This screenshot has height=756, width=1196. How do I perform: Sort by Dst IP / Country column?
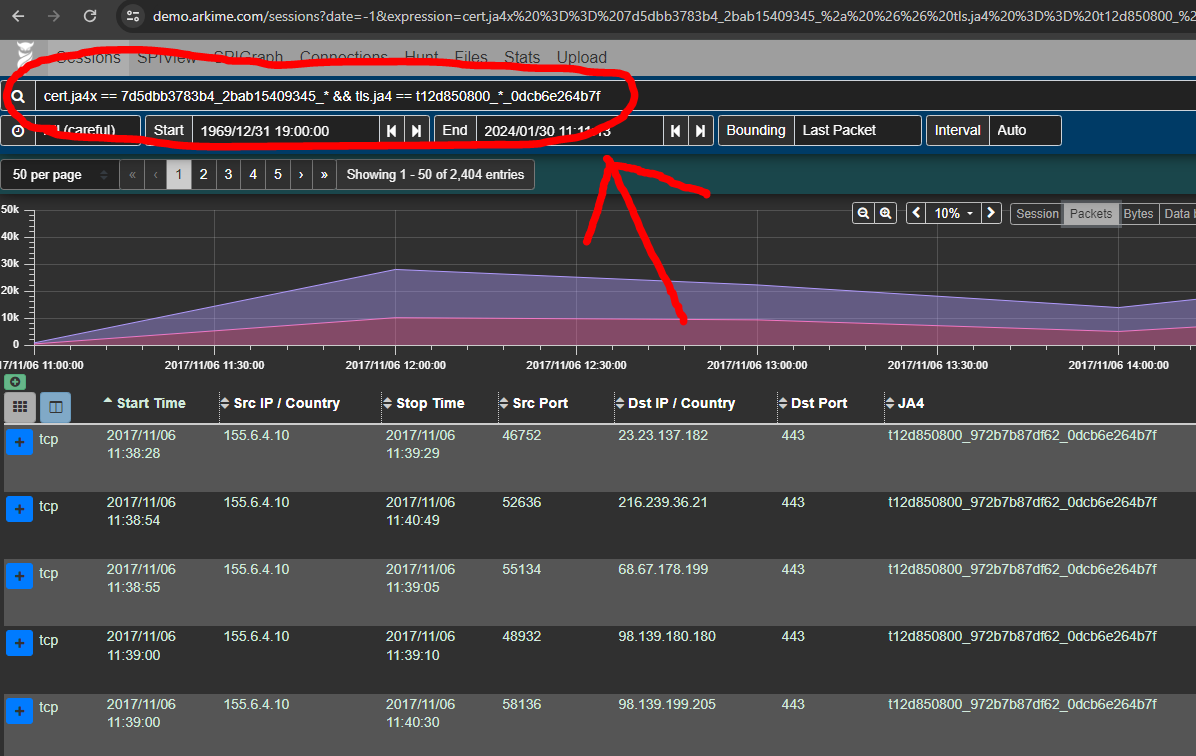(x=676, y=403)
